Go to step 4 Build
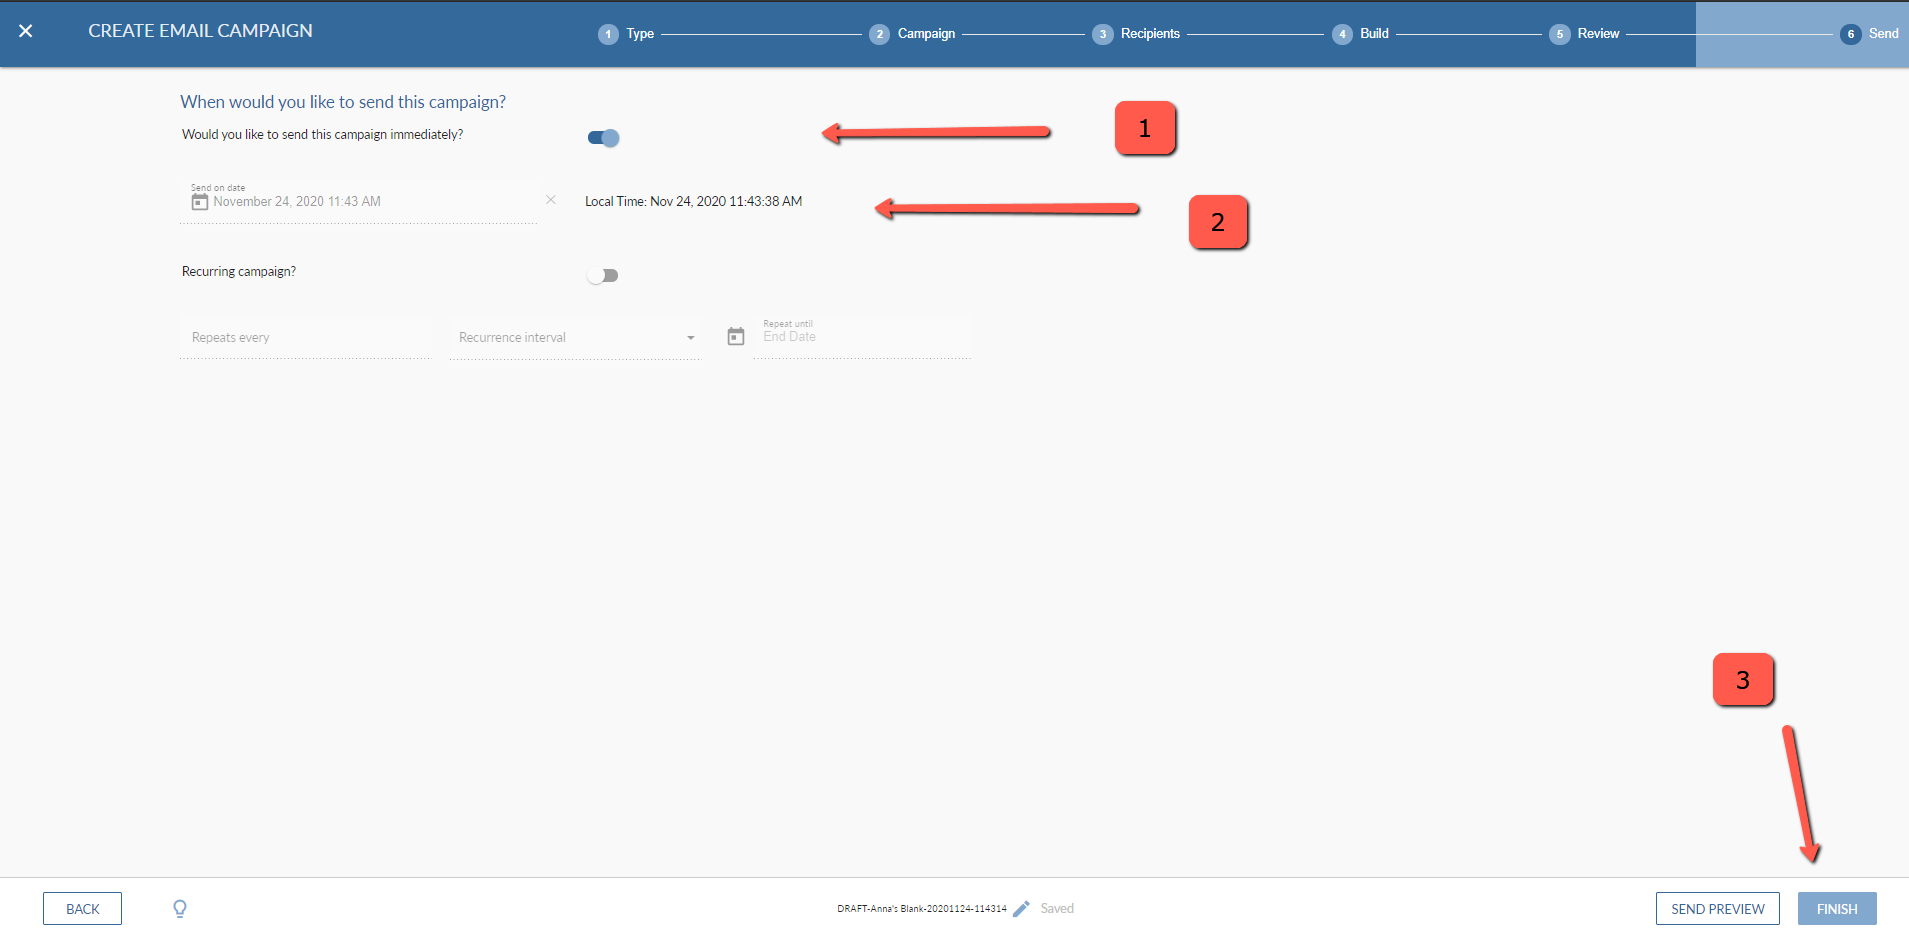 (x=1360, y=34)
